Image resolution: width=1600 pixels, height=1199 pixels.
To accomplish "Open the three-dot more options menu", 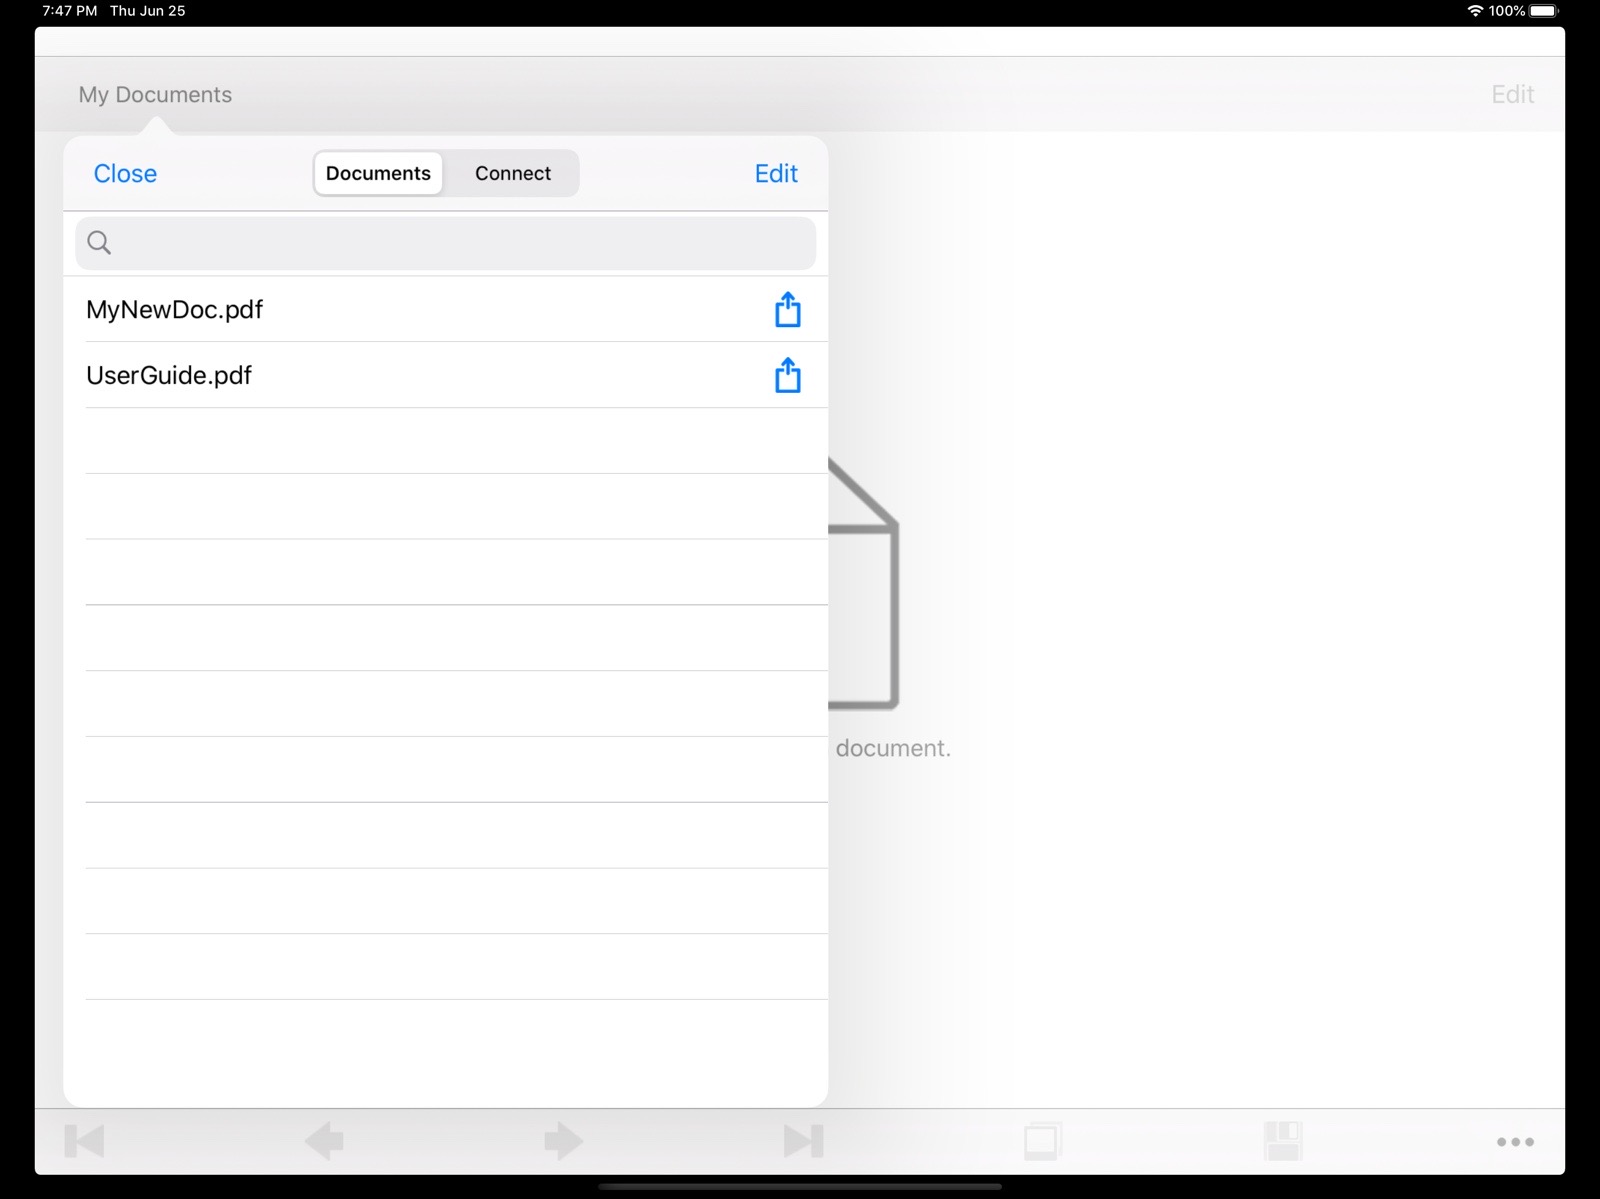I will click(1515, 1142).
